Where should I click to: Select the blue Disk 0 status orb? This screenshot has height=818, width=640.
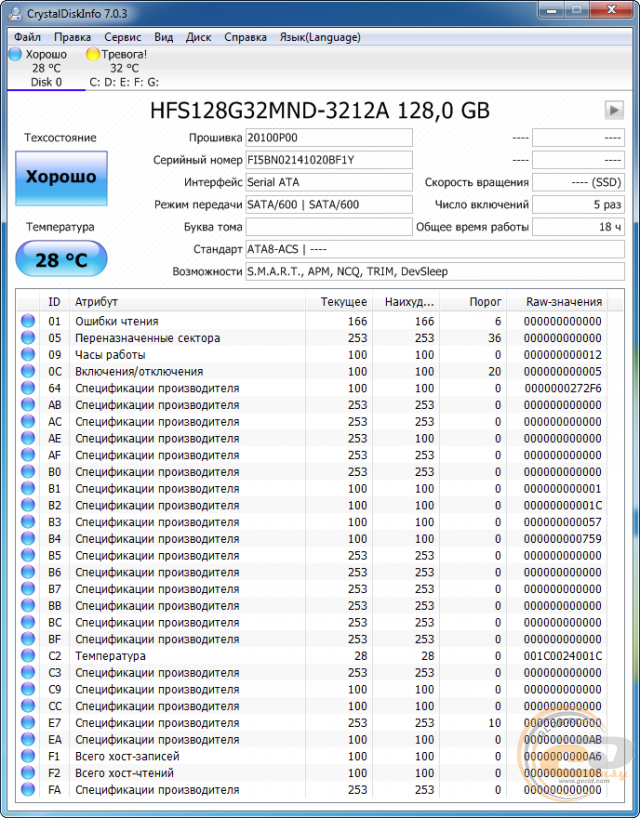point(16,54)
